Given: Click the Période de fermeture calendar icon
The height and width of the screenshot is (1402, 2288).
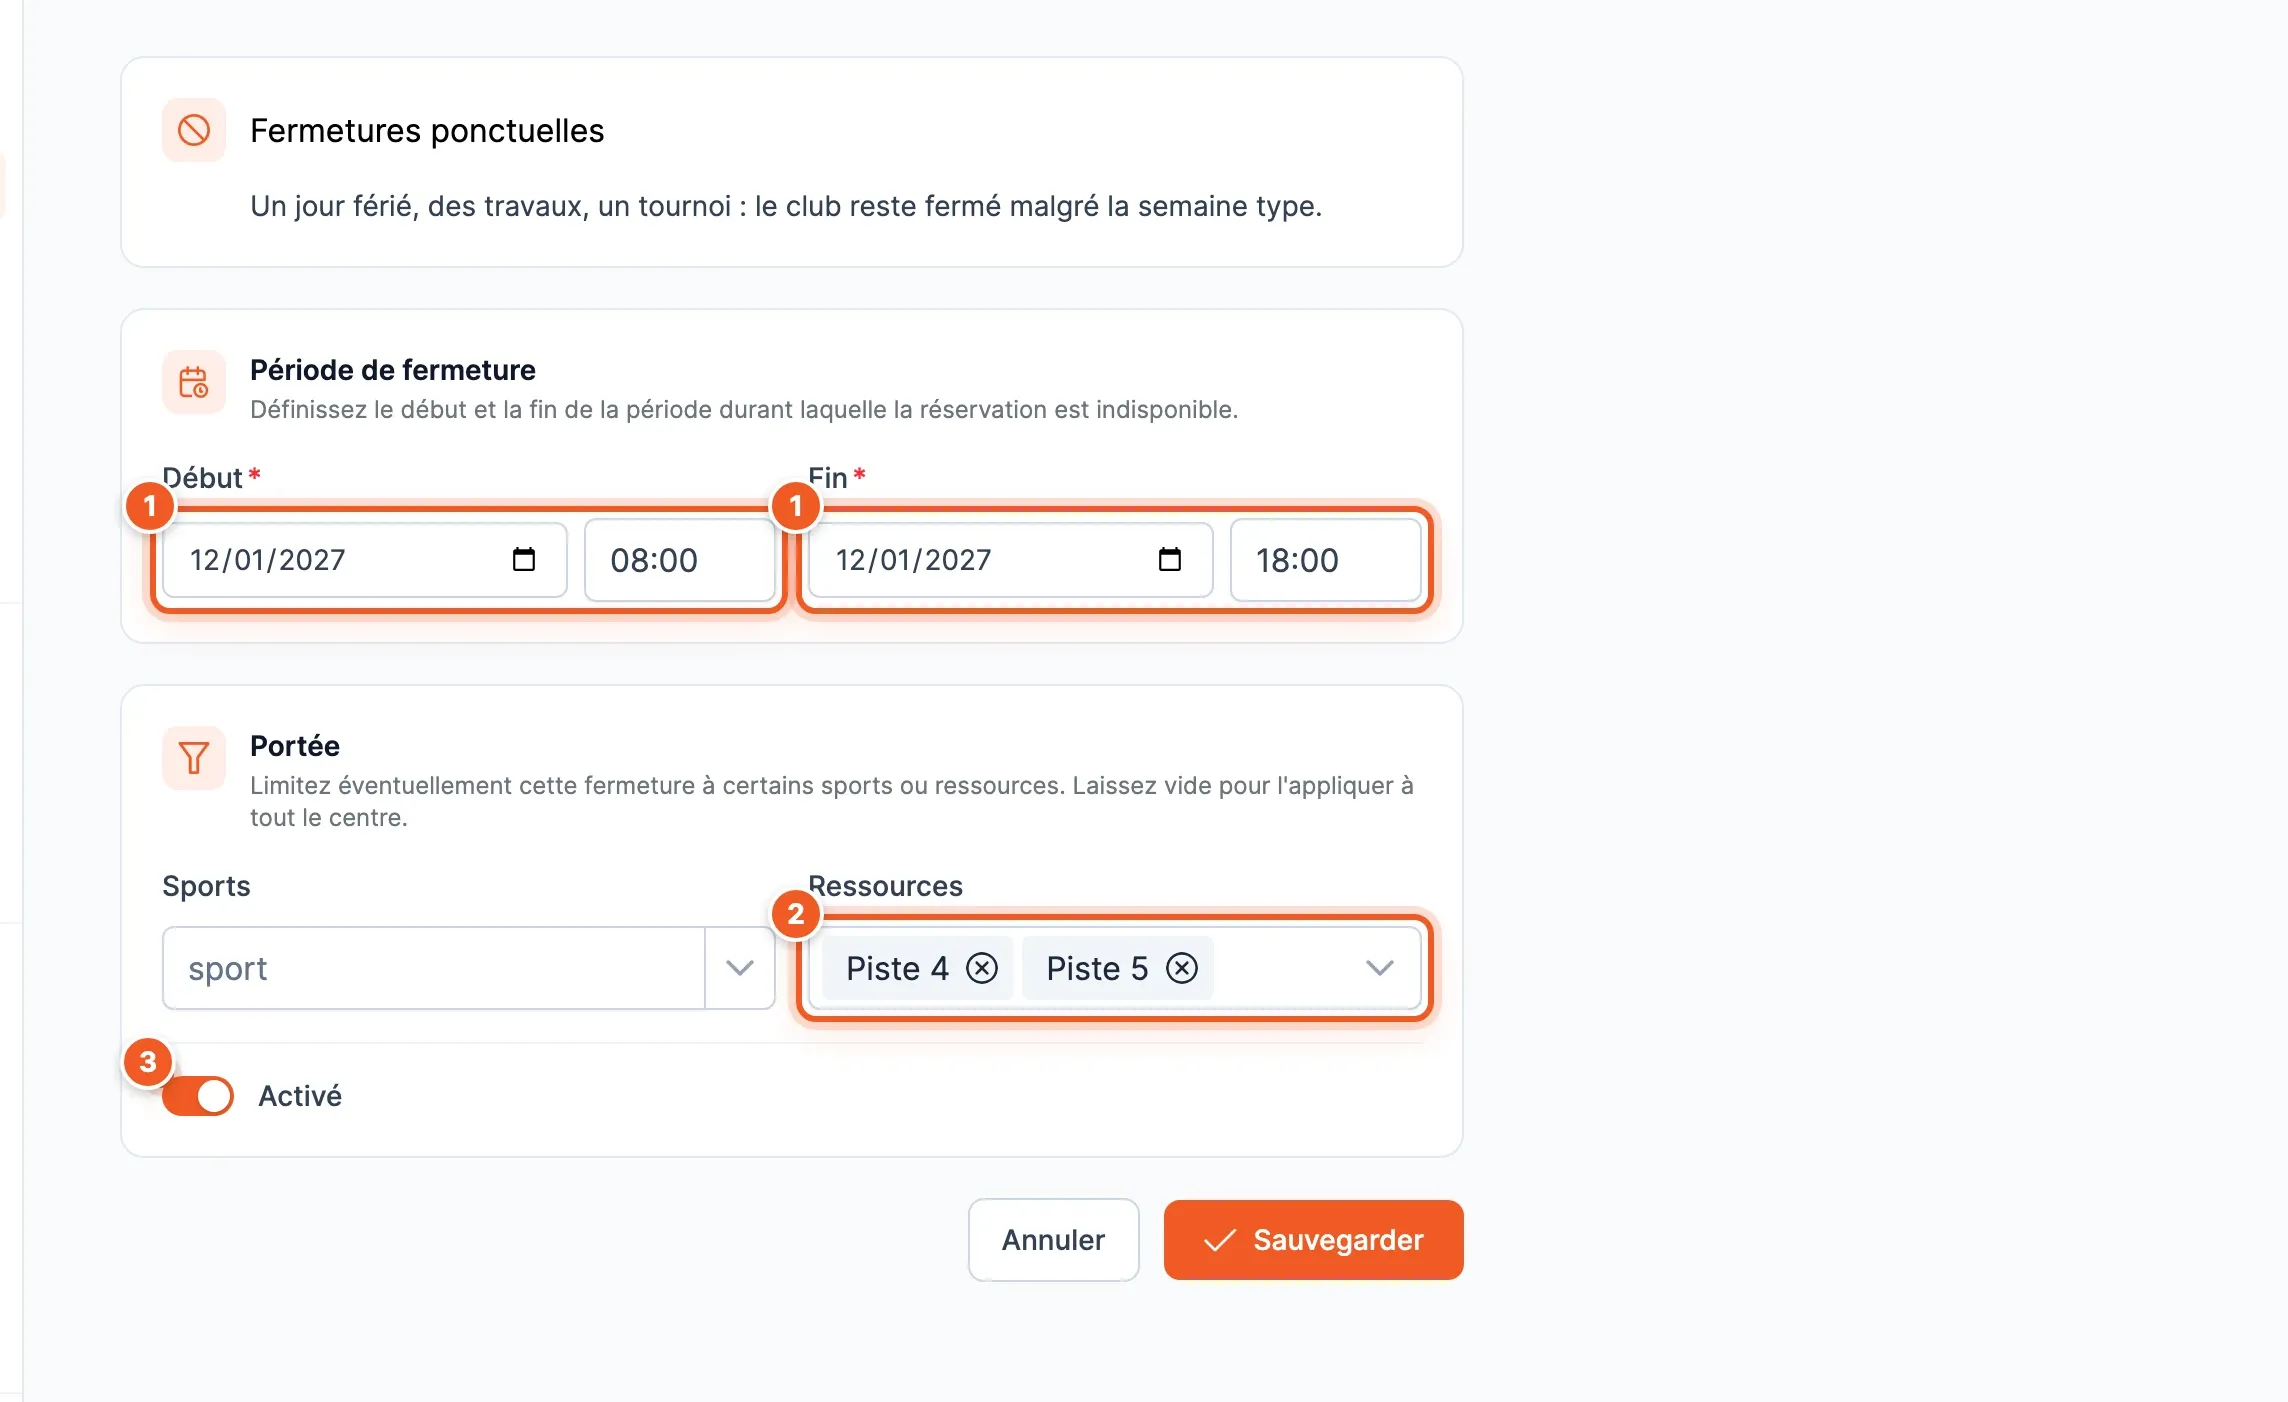Looking at the screenshot, I should click(194, 382).
